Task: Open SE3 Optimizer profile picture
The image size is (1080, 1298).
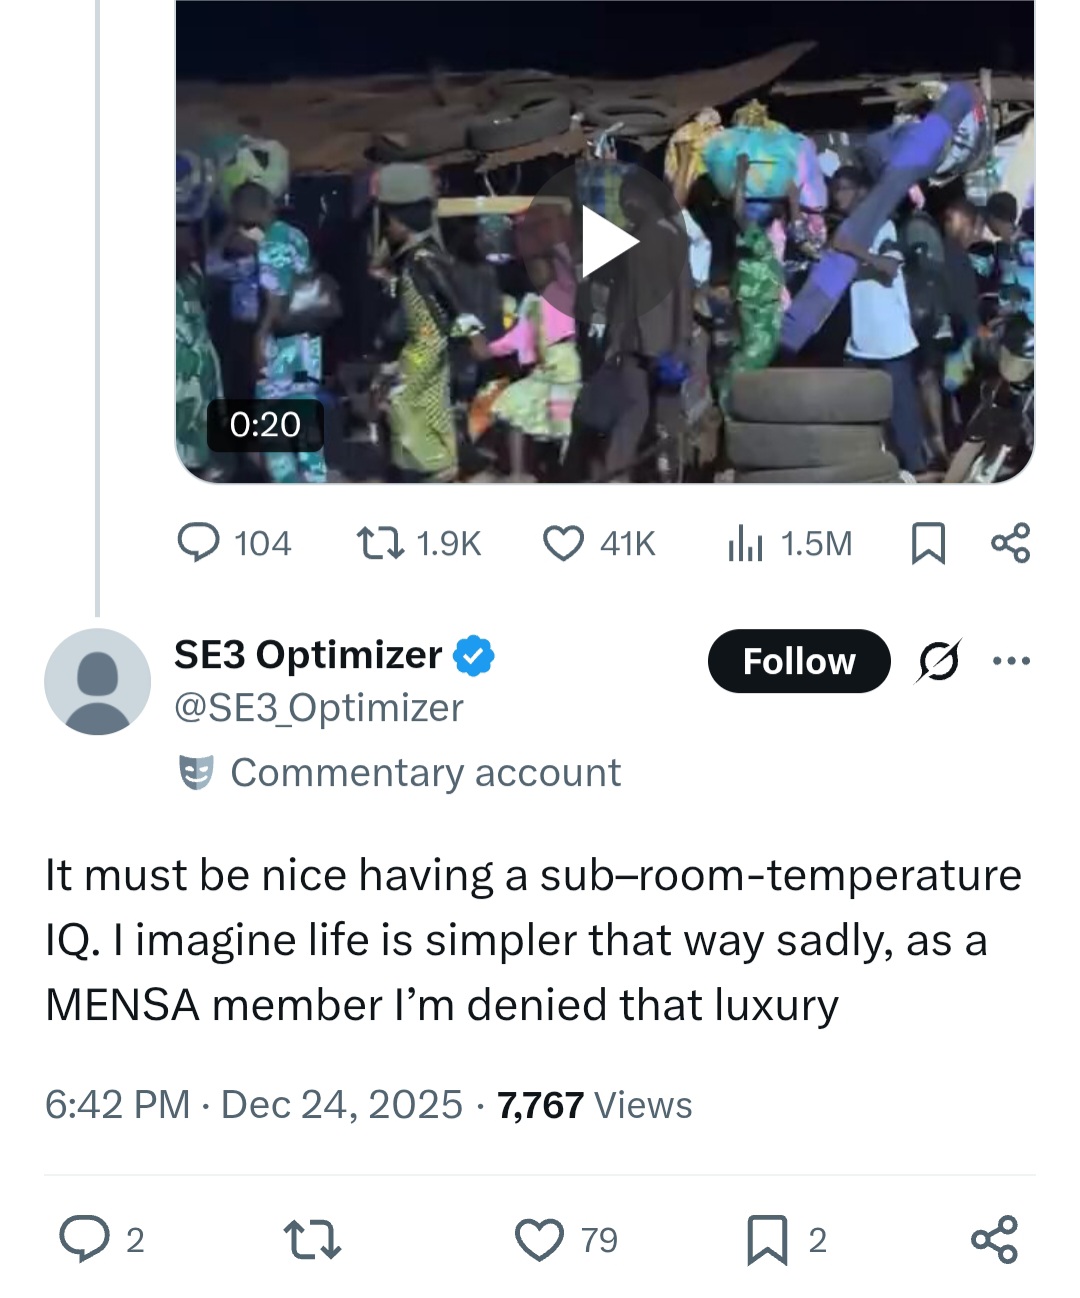Action: (97, 682)
